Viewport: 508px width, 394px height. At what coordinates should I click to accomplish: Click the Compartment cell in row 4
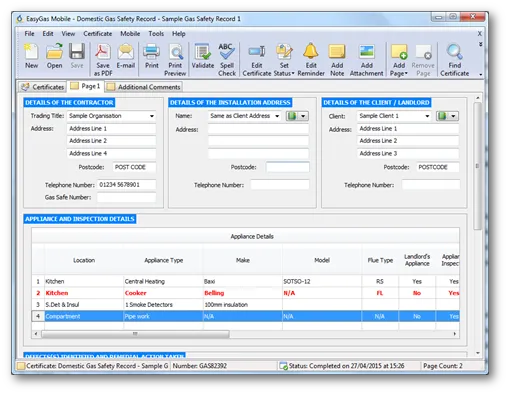point(84,316)
